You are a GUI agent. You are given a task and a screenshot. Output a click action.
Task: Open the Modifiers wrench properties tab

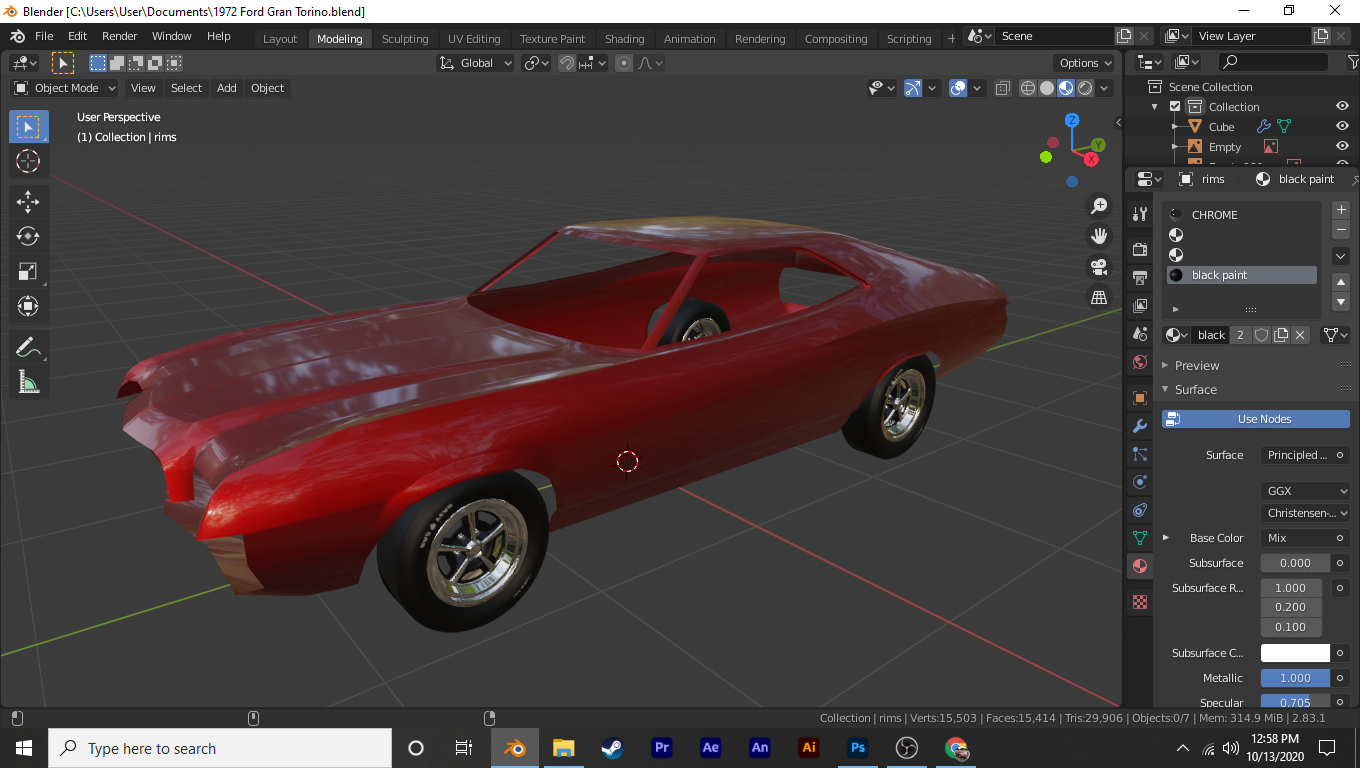tap(1139, 426)
